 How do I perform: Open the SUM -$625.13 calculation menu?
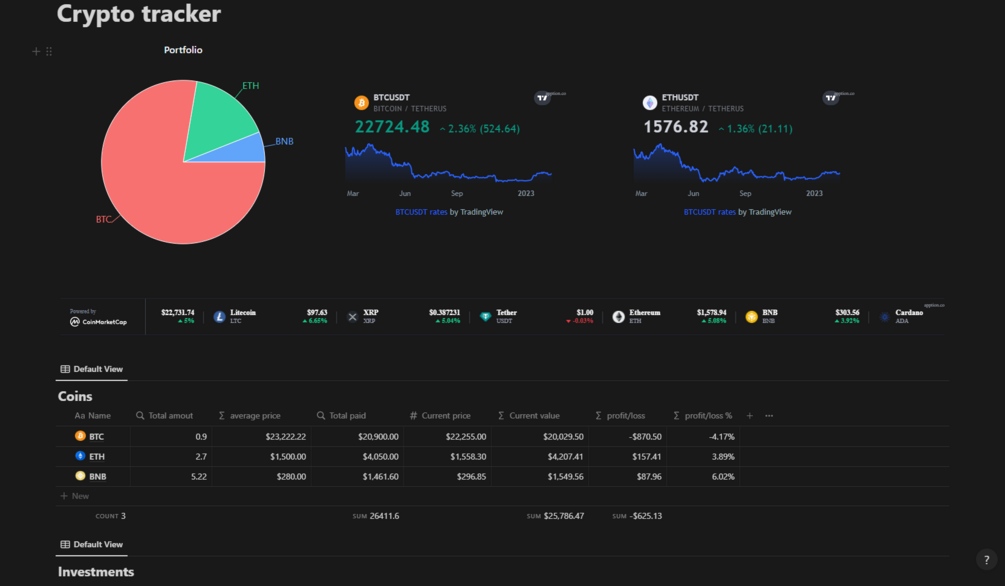pyautogui.click(x=637, y=515)
